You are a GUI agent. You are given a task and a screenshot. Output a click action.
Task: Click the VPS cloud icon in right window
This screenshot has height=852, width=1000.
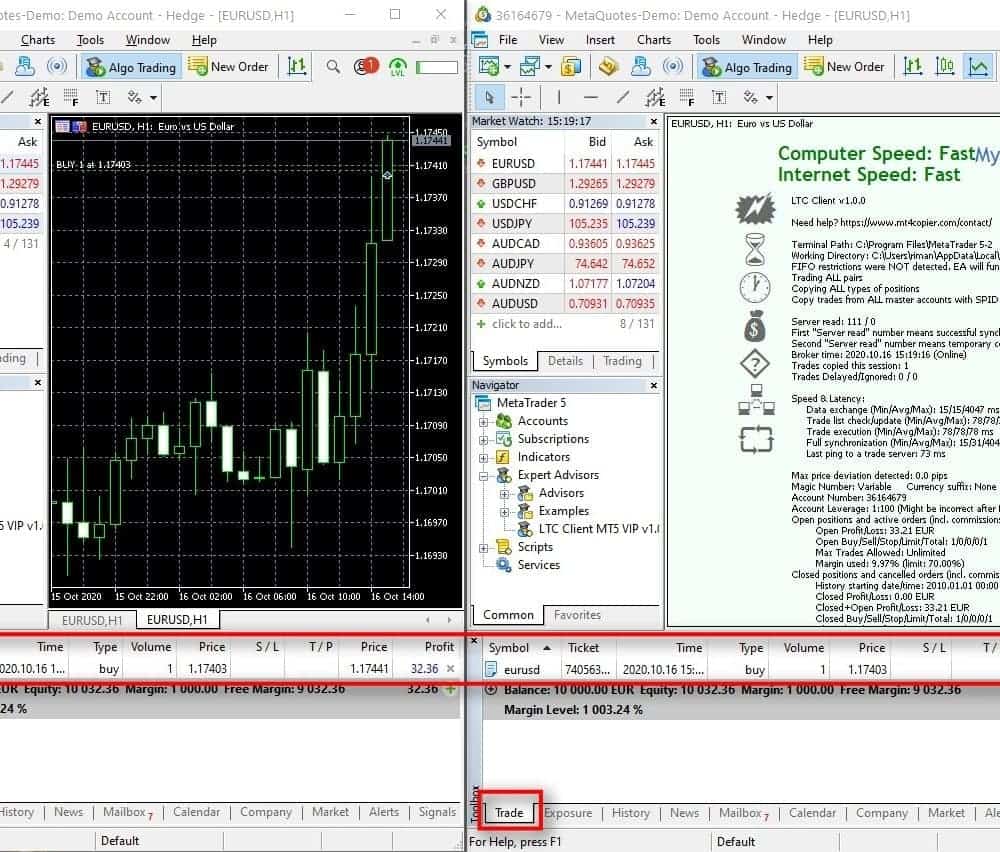(640, 66)
